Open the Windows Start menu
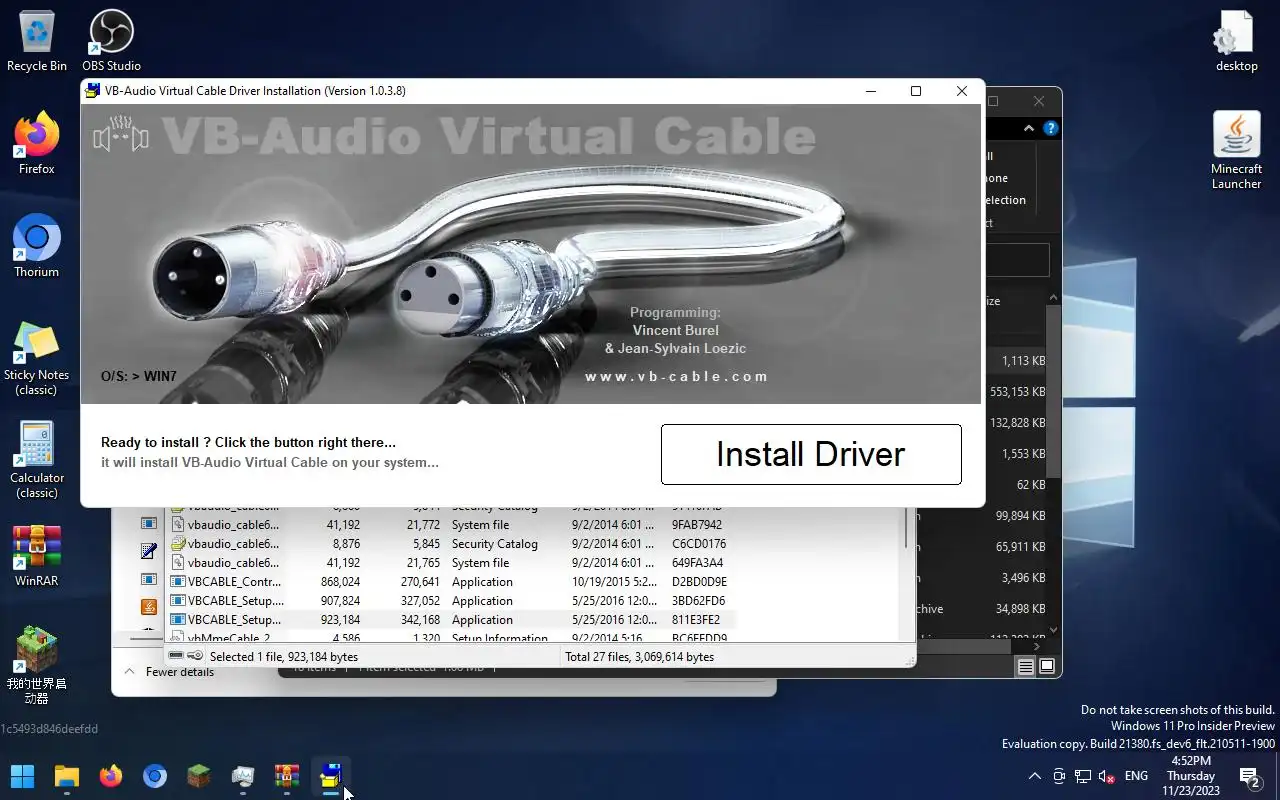The width and height of the screenshot is (1280, 800). point(22,776)
